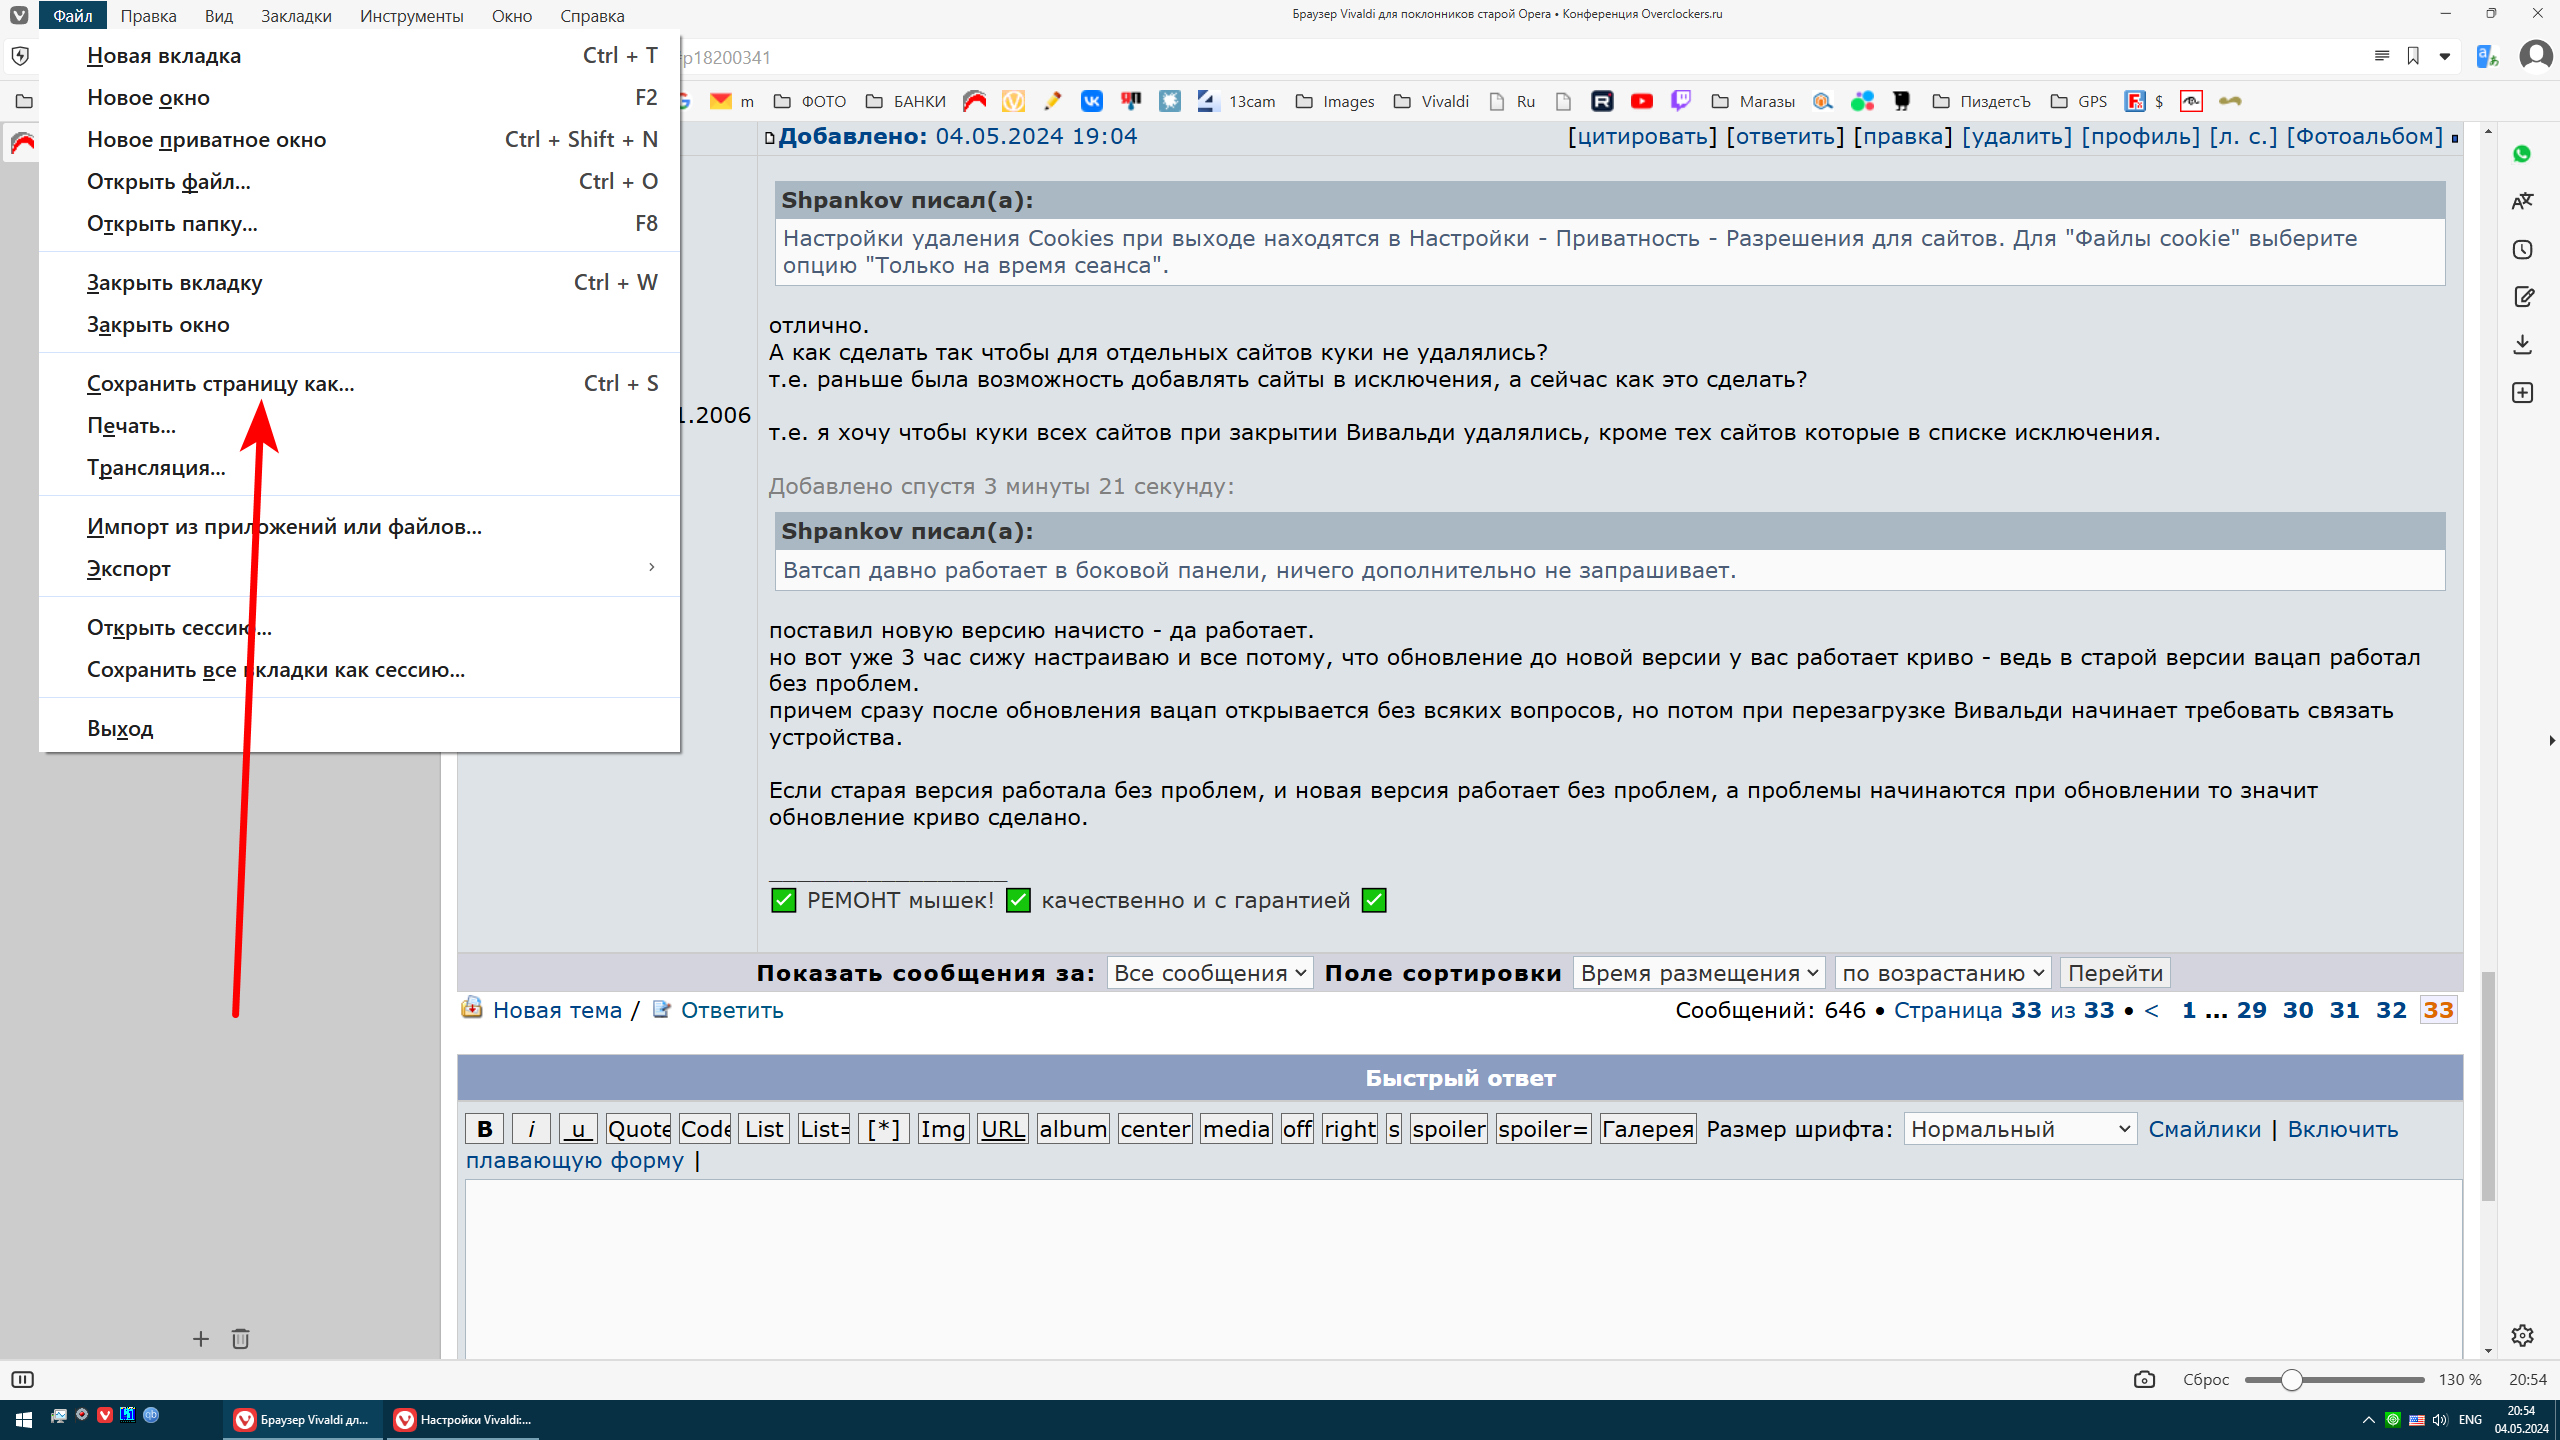Open Downloads panel in sidebar

pos(2521,345)
